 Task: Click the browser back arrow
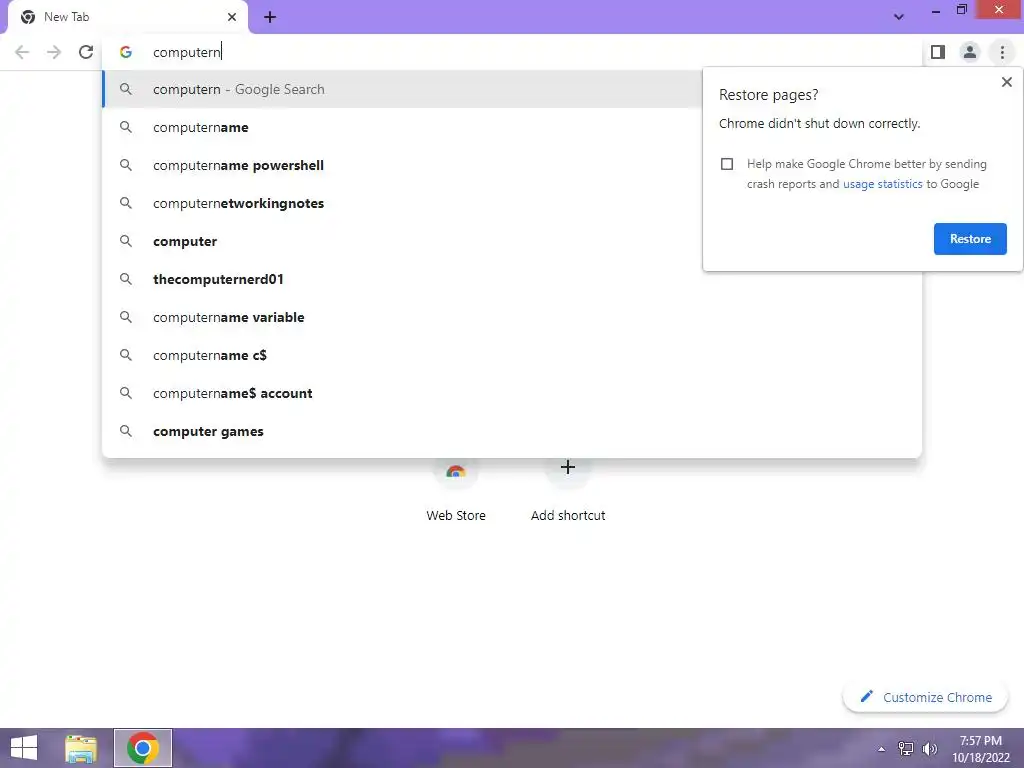coord(22,52)
